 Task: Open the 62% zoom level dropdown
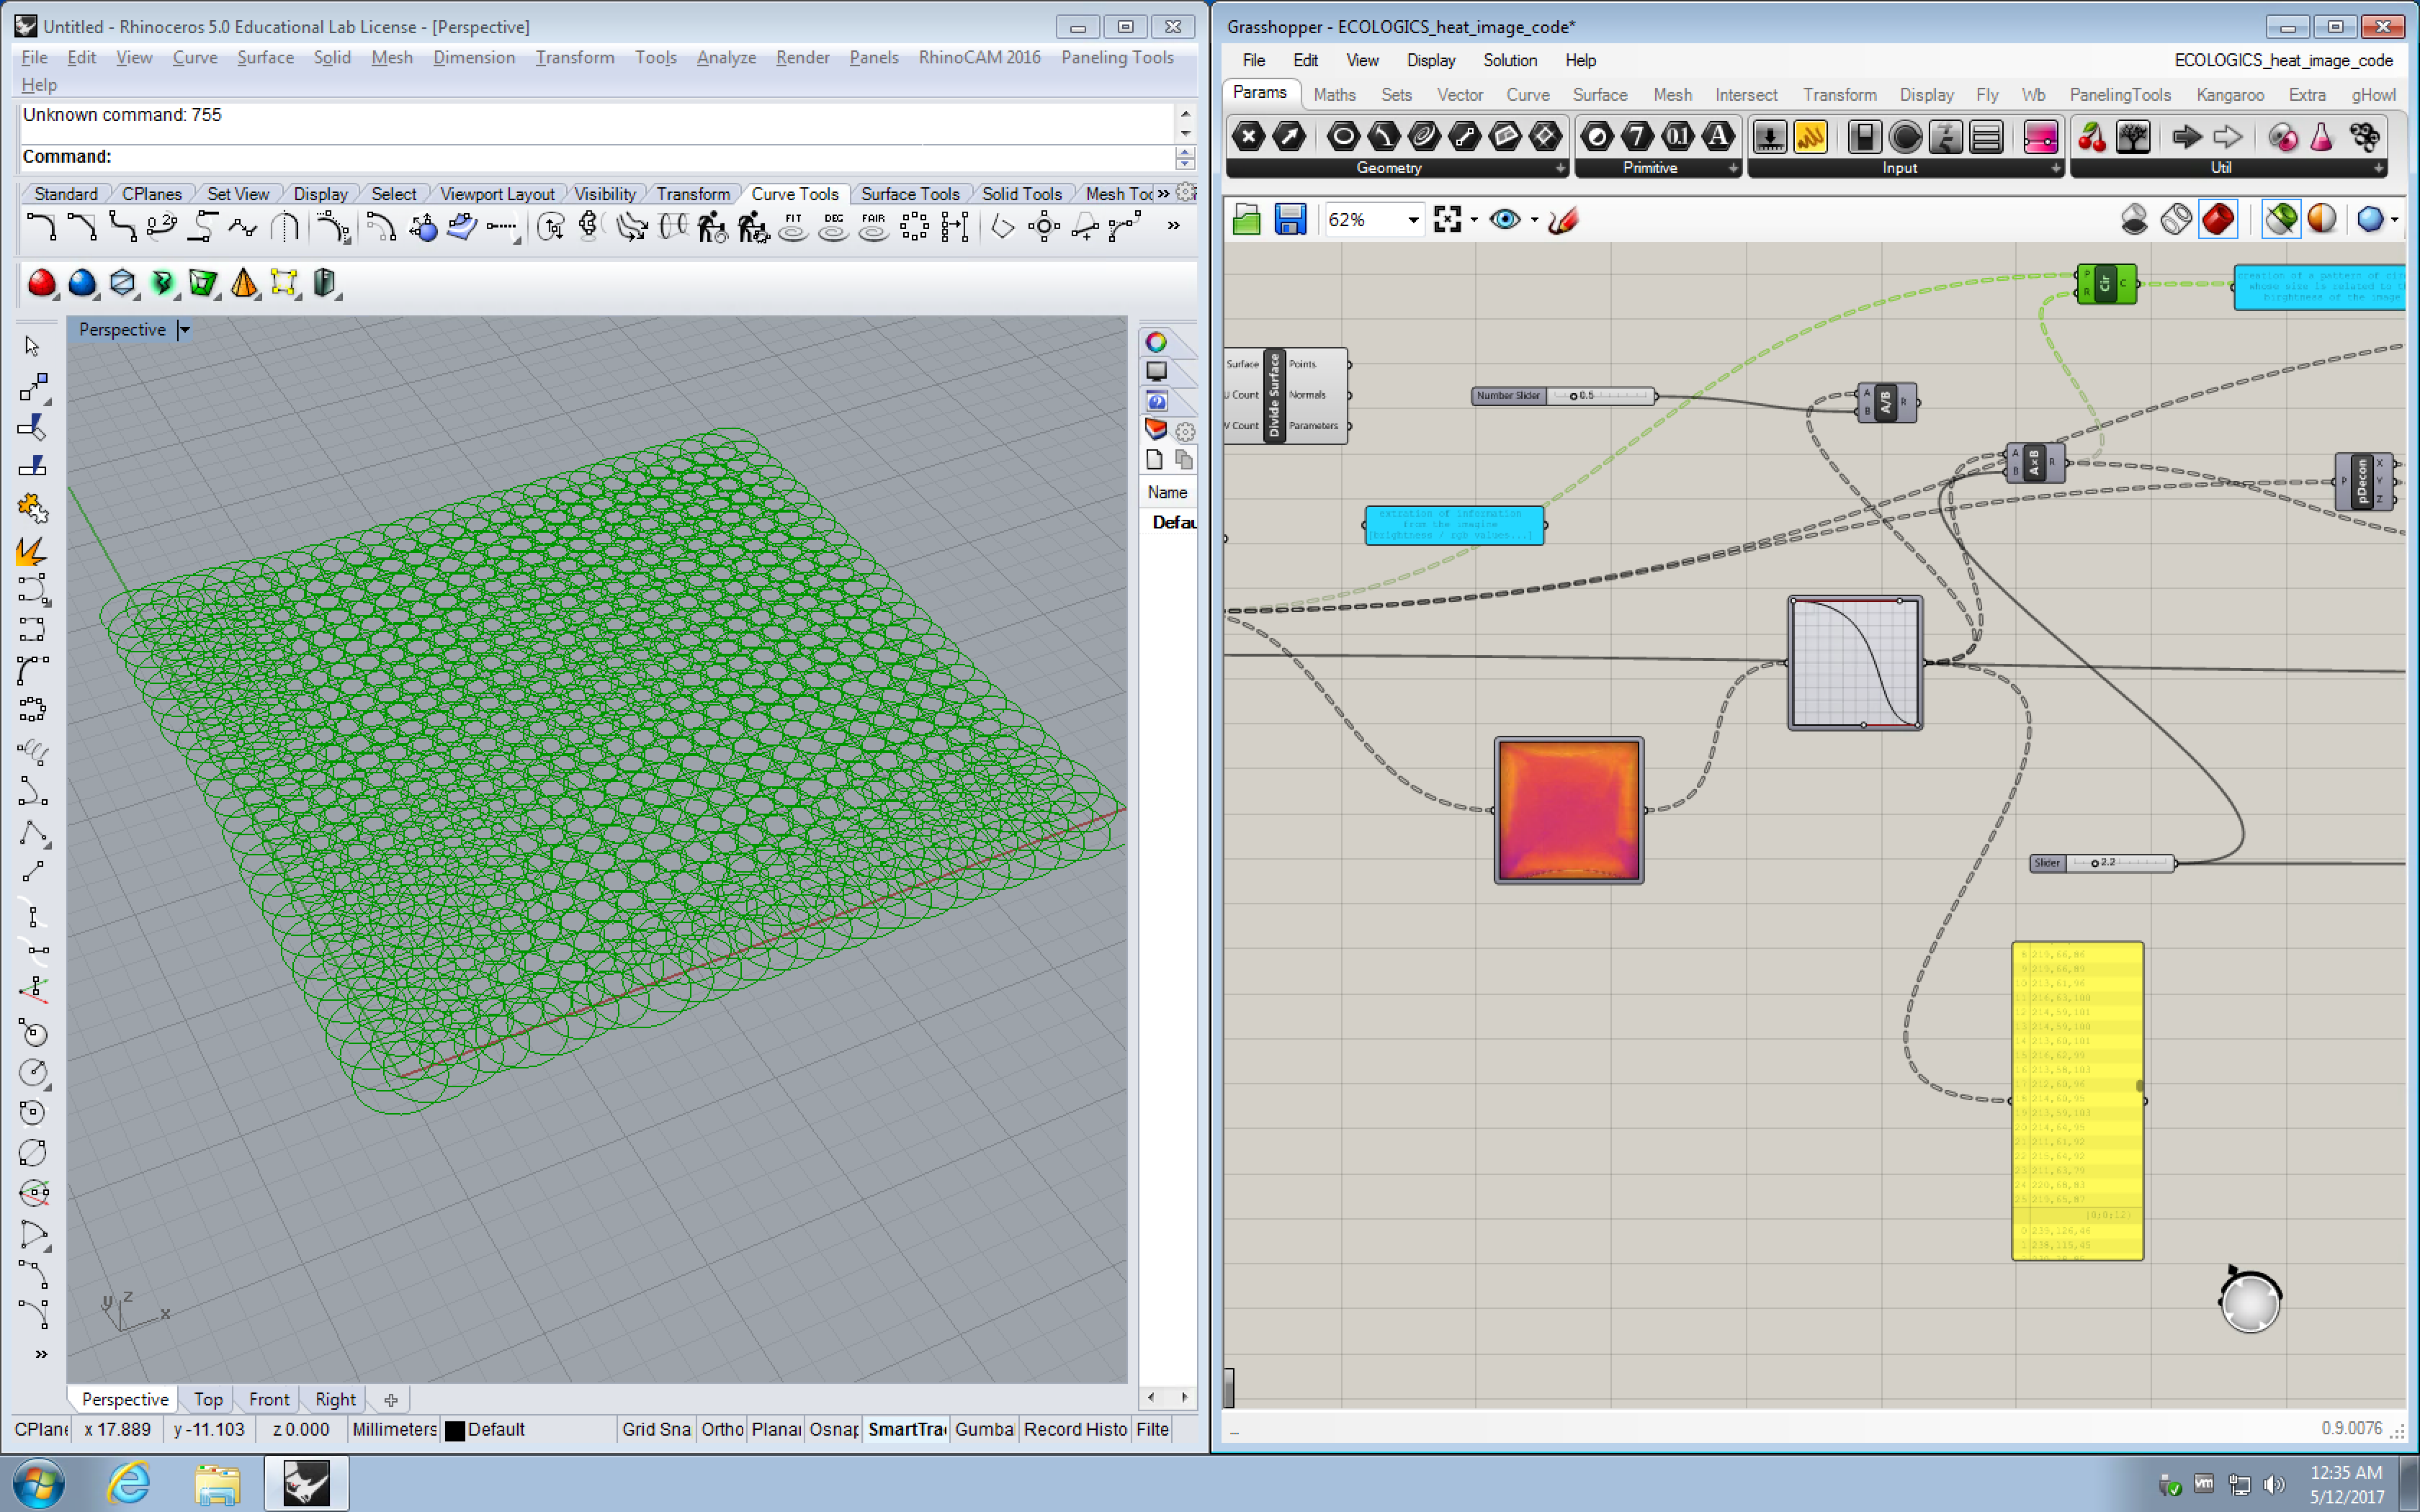pos(1413,220)
